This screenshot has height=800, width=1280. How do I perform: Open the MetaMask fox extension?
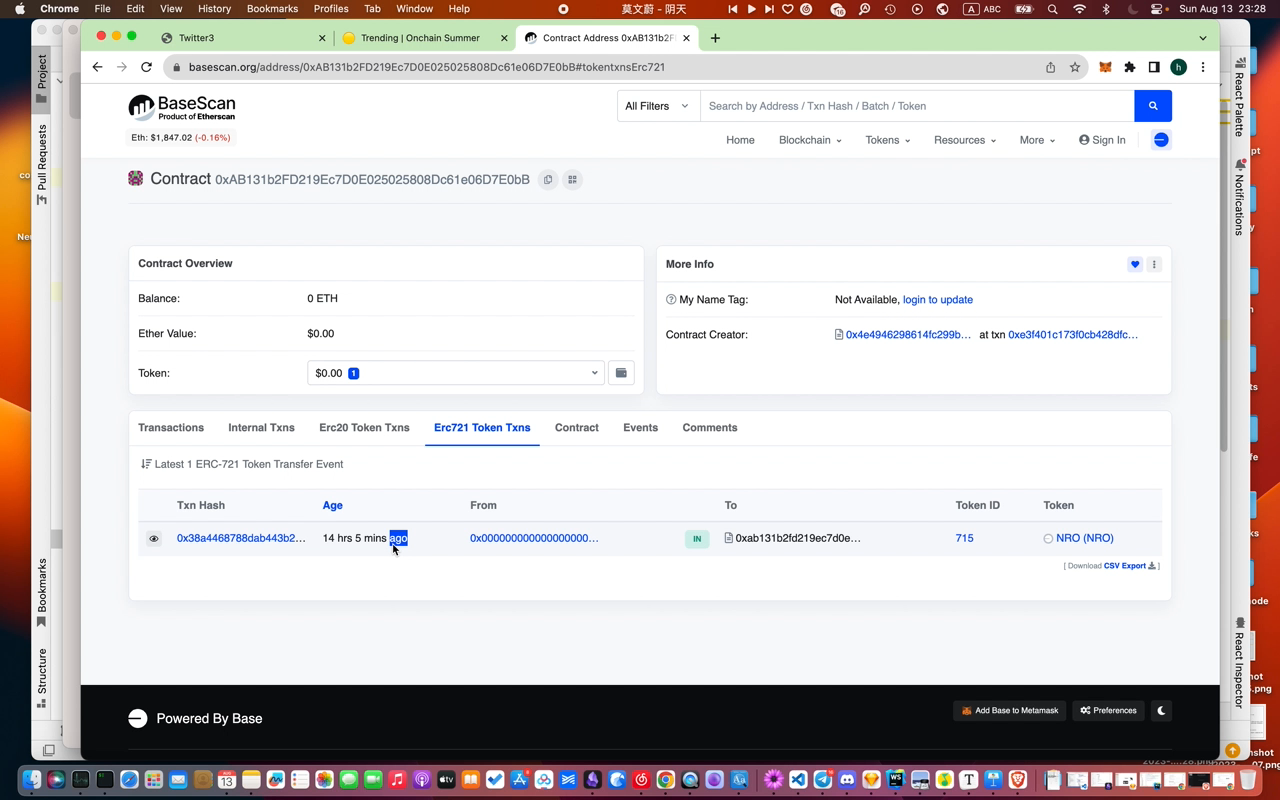(x=1105, y=67)
